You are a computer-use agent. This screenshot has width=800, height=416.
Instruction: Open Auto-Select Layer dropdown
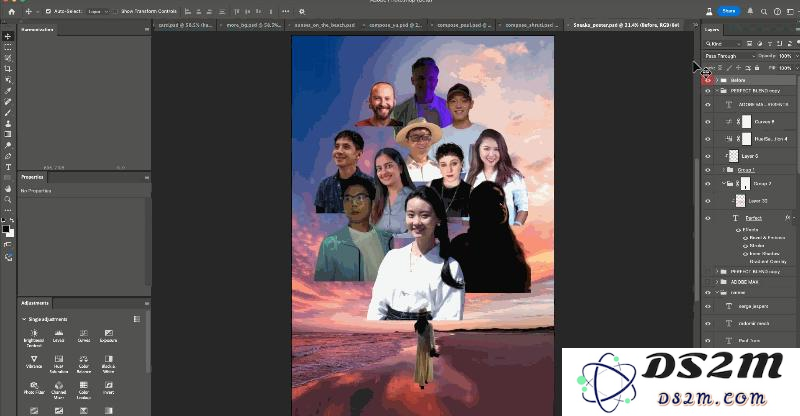(97, 11)
